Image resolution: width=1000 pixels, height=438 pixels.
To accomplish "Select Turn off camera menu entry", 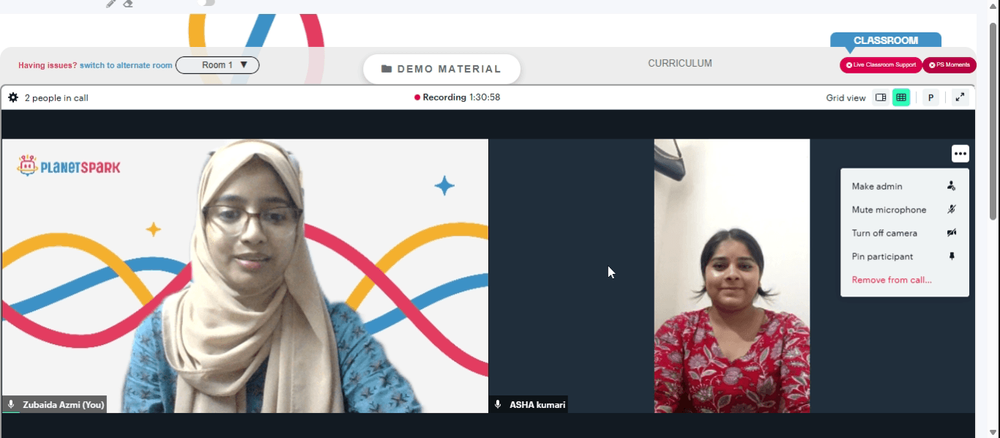I will coord(904,233).
